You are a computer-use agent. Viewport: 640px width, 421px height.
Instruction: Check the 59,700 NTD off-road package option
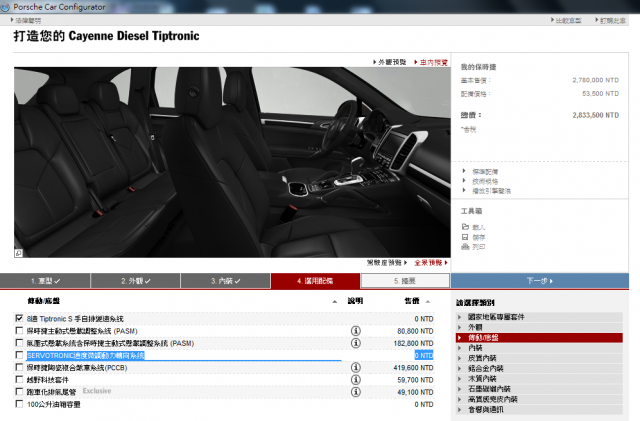[19, 379]
